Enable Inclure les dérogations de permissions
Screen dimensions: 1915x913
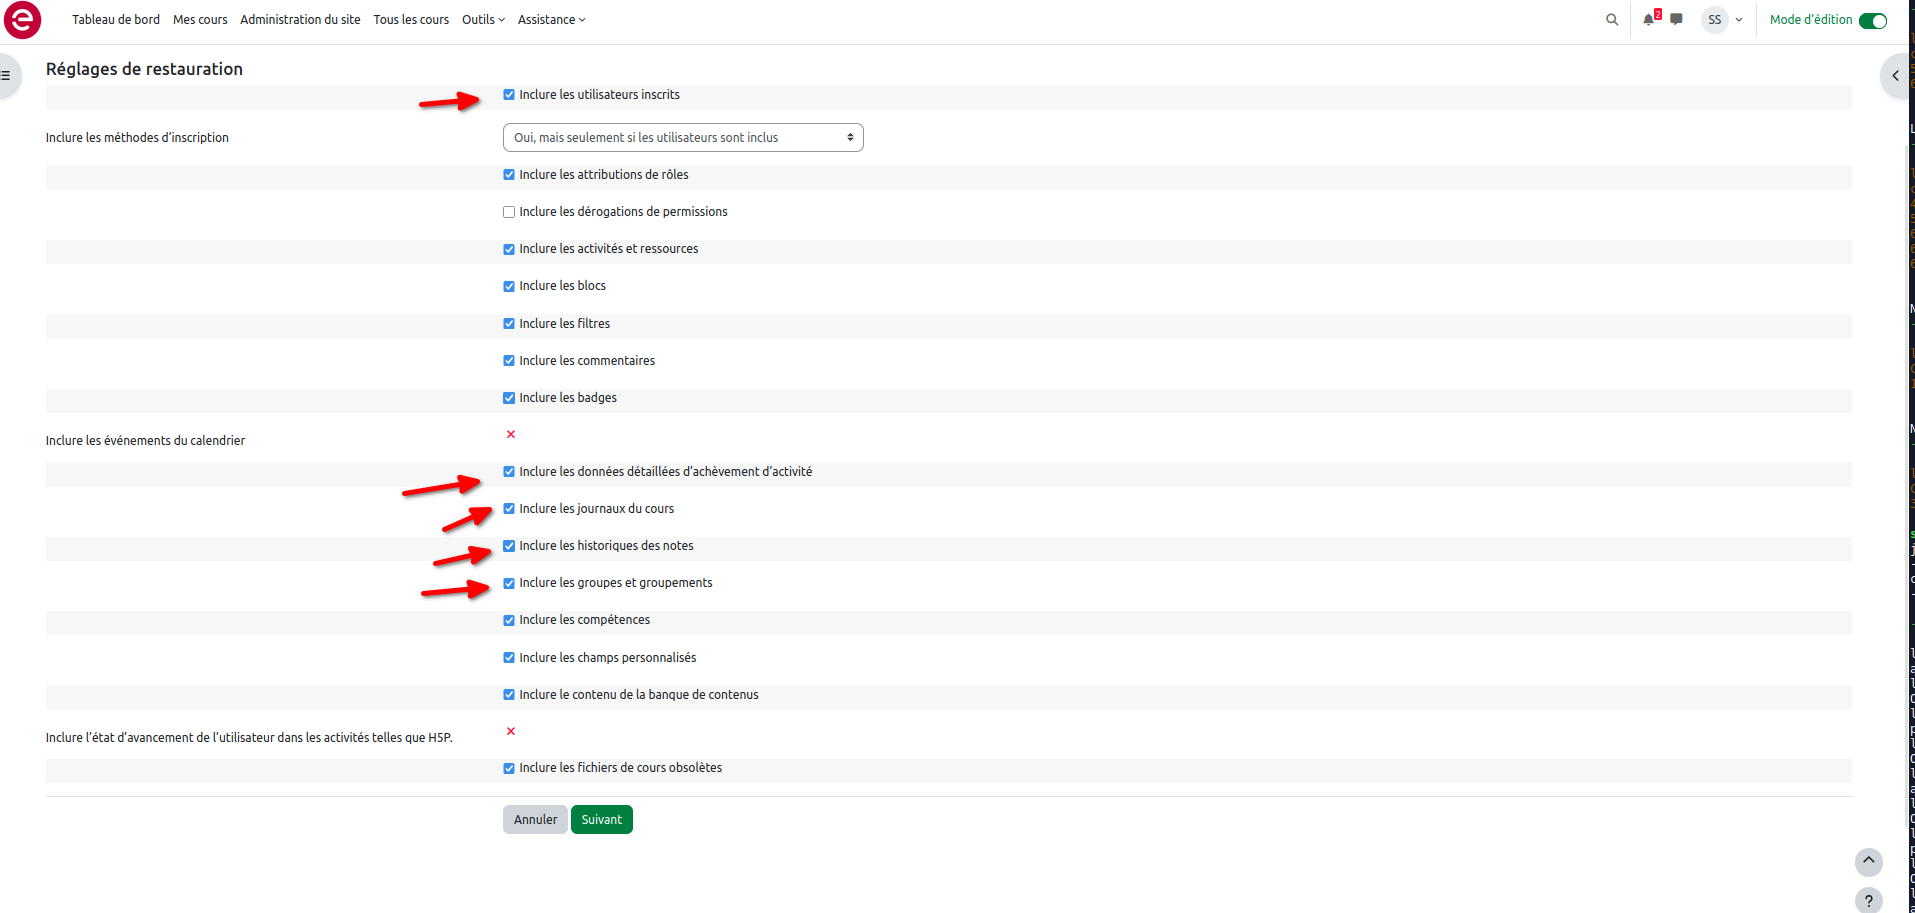[x=509, y=212]
